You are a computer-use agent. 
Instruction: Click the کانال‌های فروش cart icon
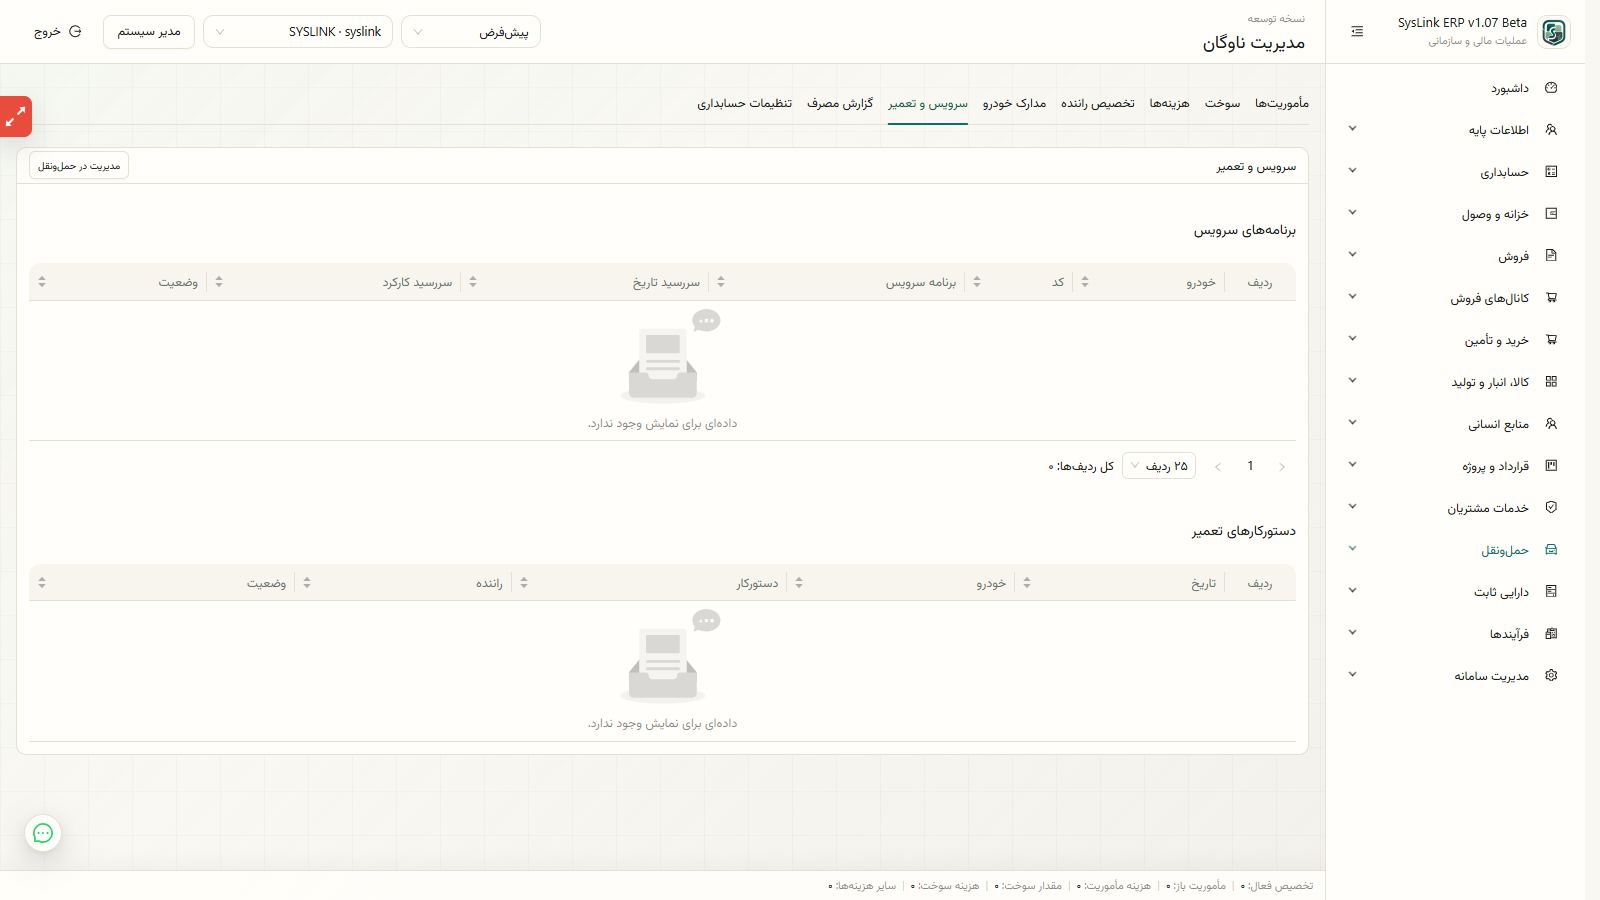coord(1551,298)
